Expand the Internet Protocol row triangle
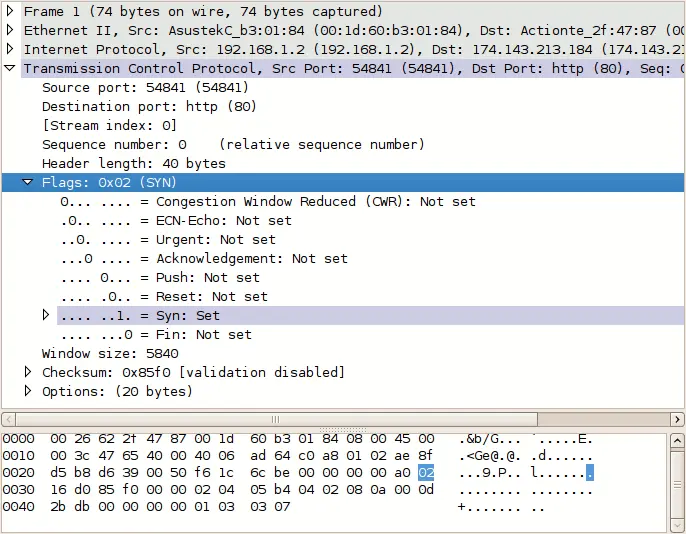 (10, 49)
